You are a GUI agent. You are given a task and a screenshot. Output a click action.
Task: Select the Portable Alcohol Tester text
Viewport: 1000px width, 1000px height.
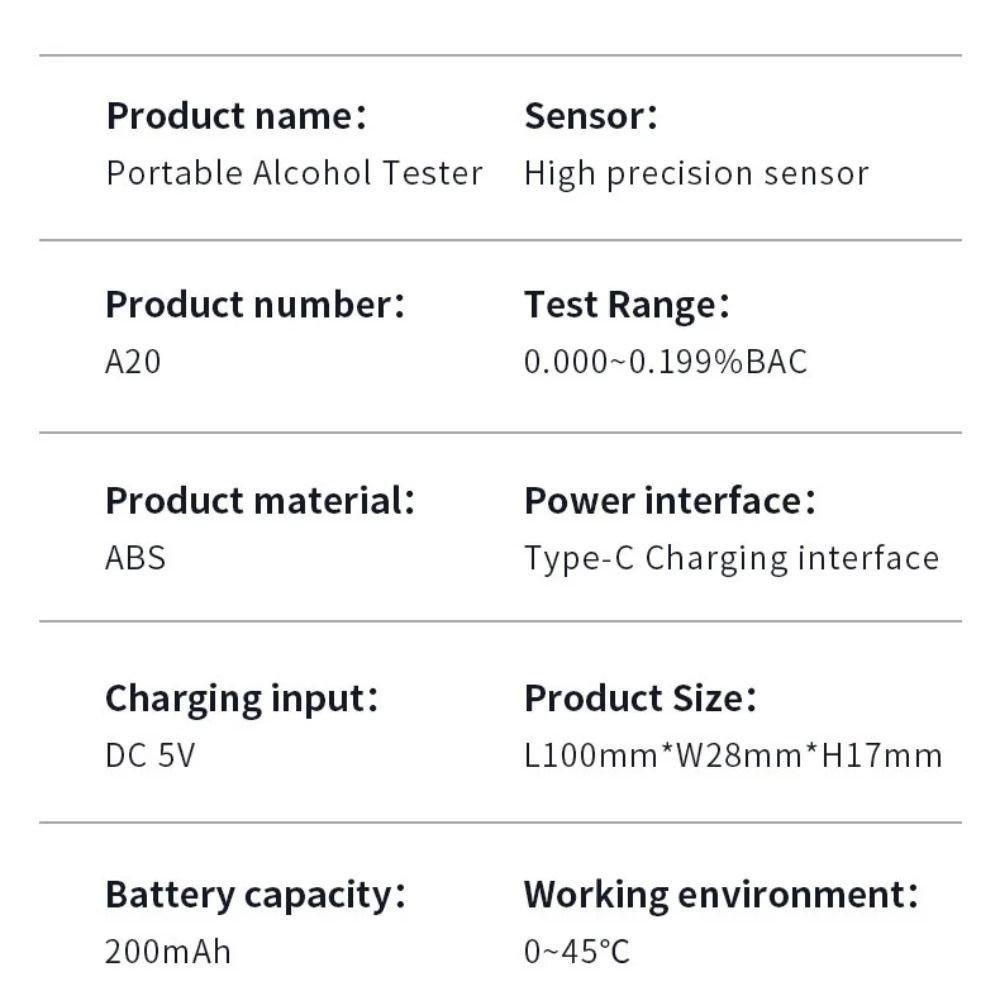(294, 173)
